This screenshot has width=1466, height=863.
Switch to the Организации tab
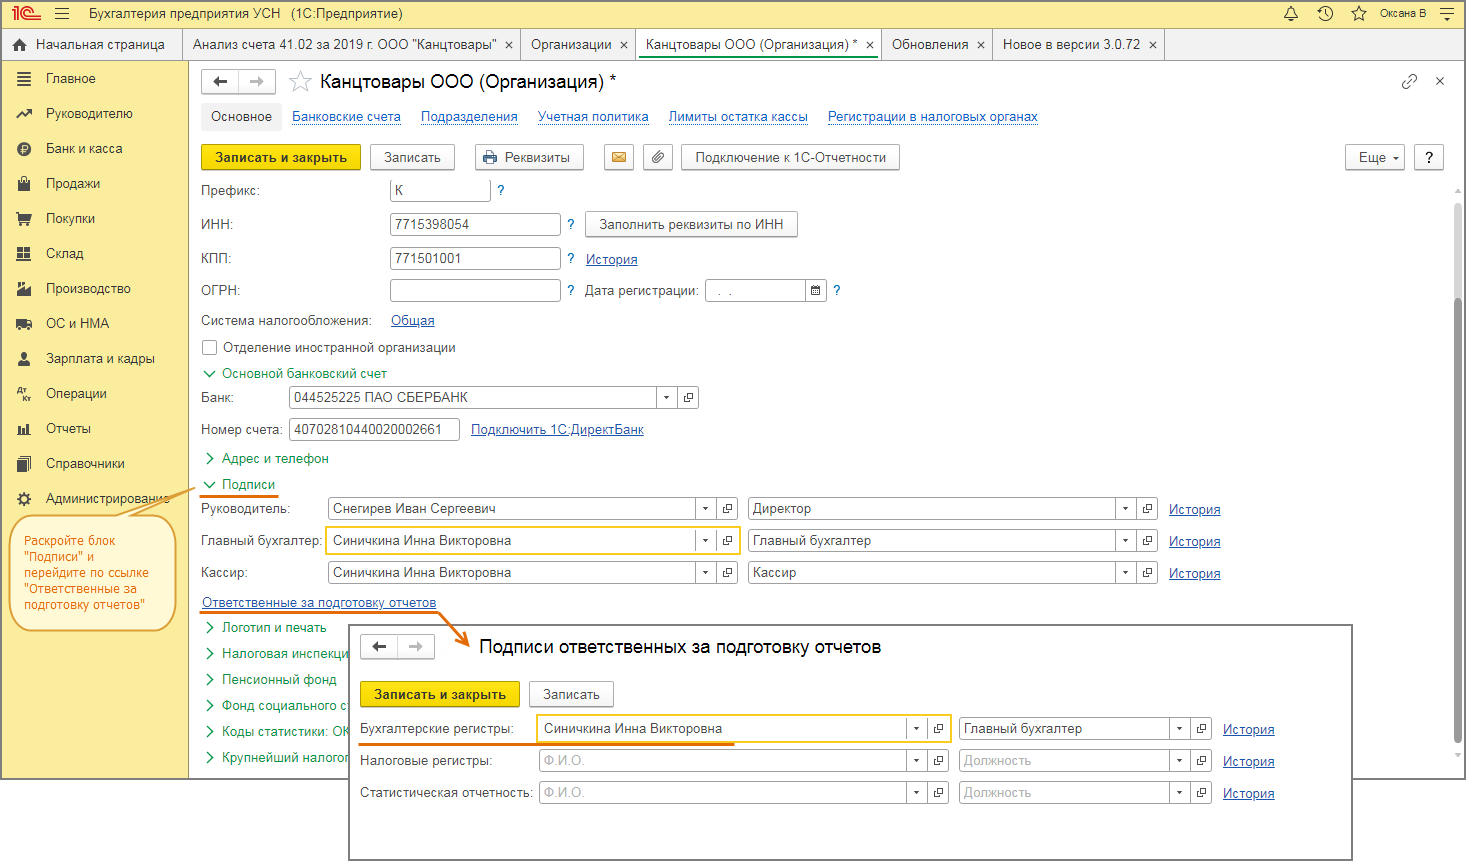[571, 45]
